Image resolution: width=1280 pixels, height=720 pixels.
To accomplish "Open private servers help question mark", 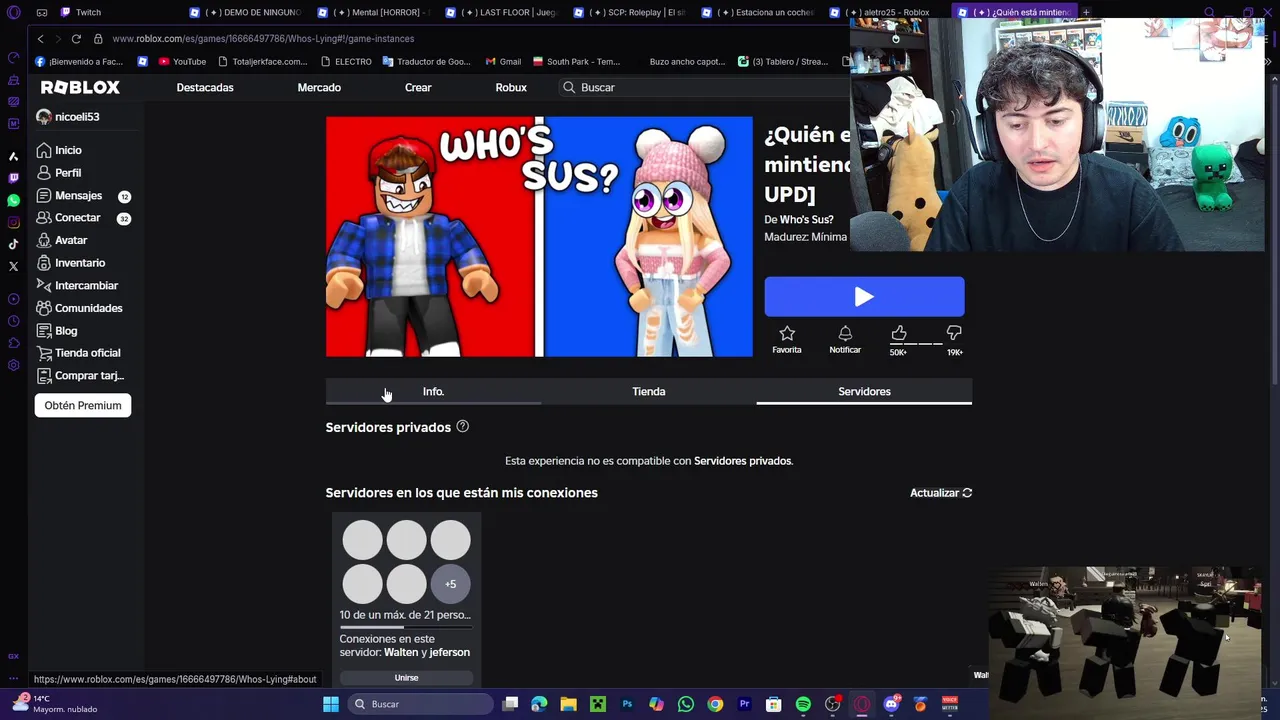I will (x=462, y=427).
